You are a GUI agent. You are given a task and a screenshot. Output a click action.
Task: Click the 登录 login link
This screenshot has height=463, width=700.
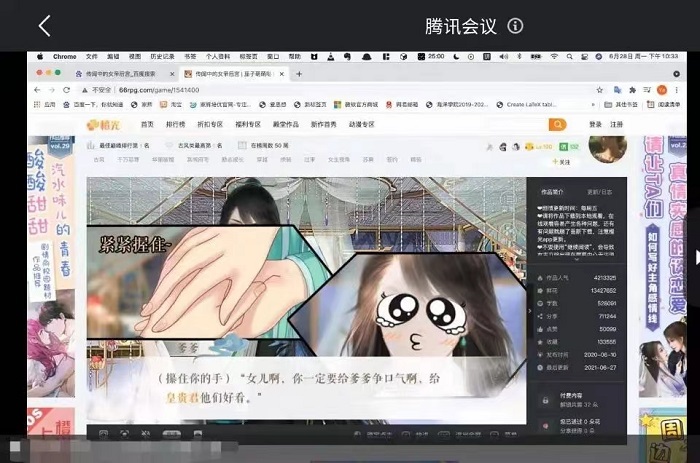[596, 125]
